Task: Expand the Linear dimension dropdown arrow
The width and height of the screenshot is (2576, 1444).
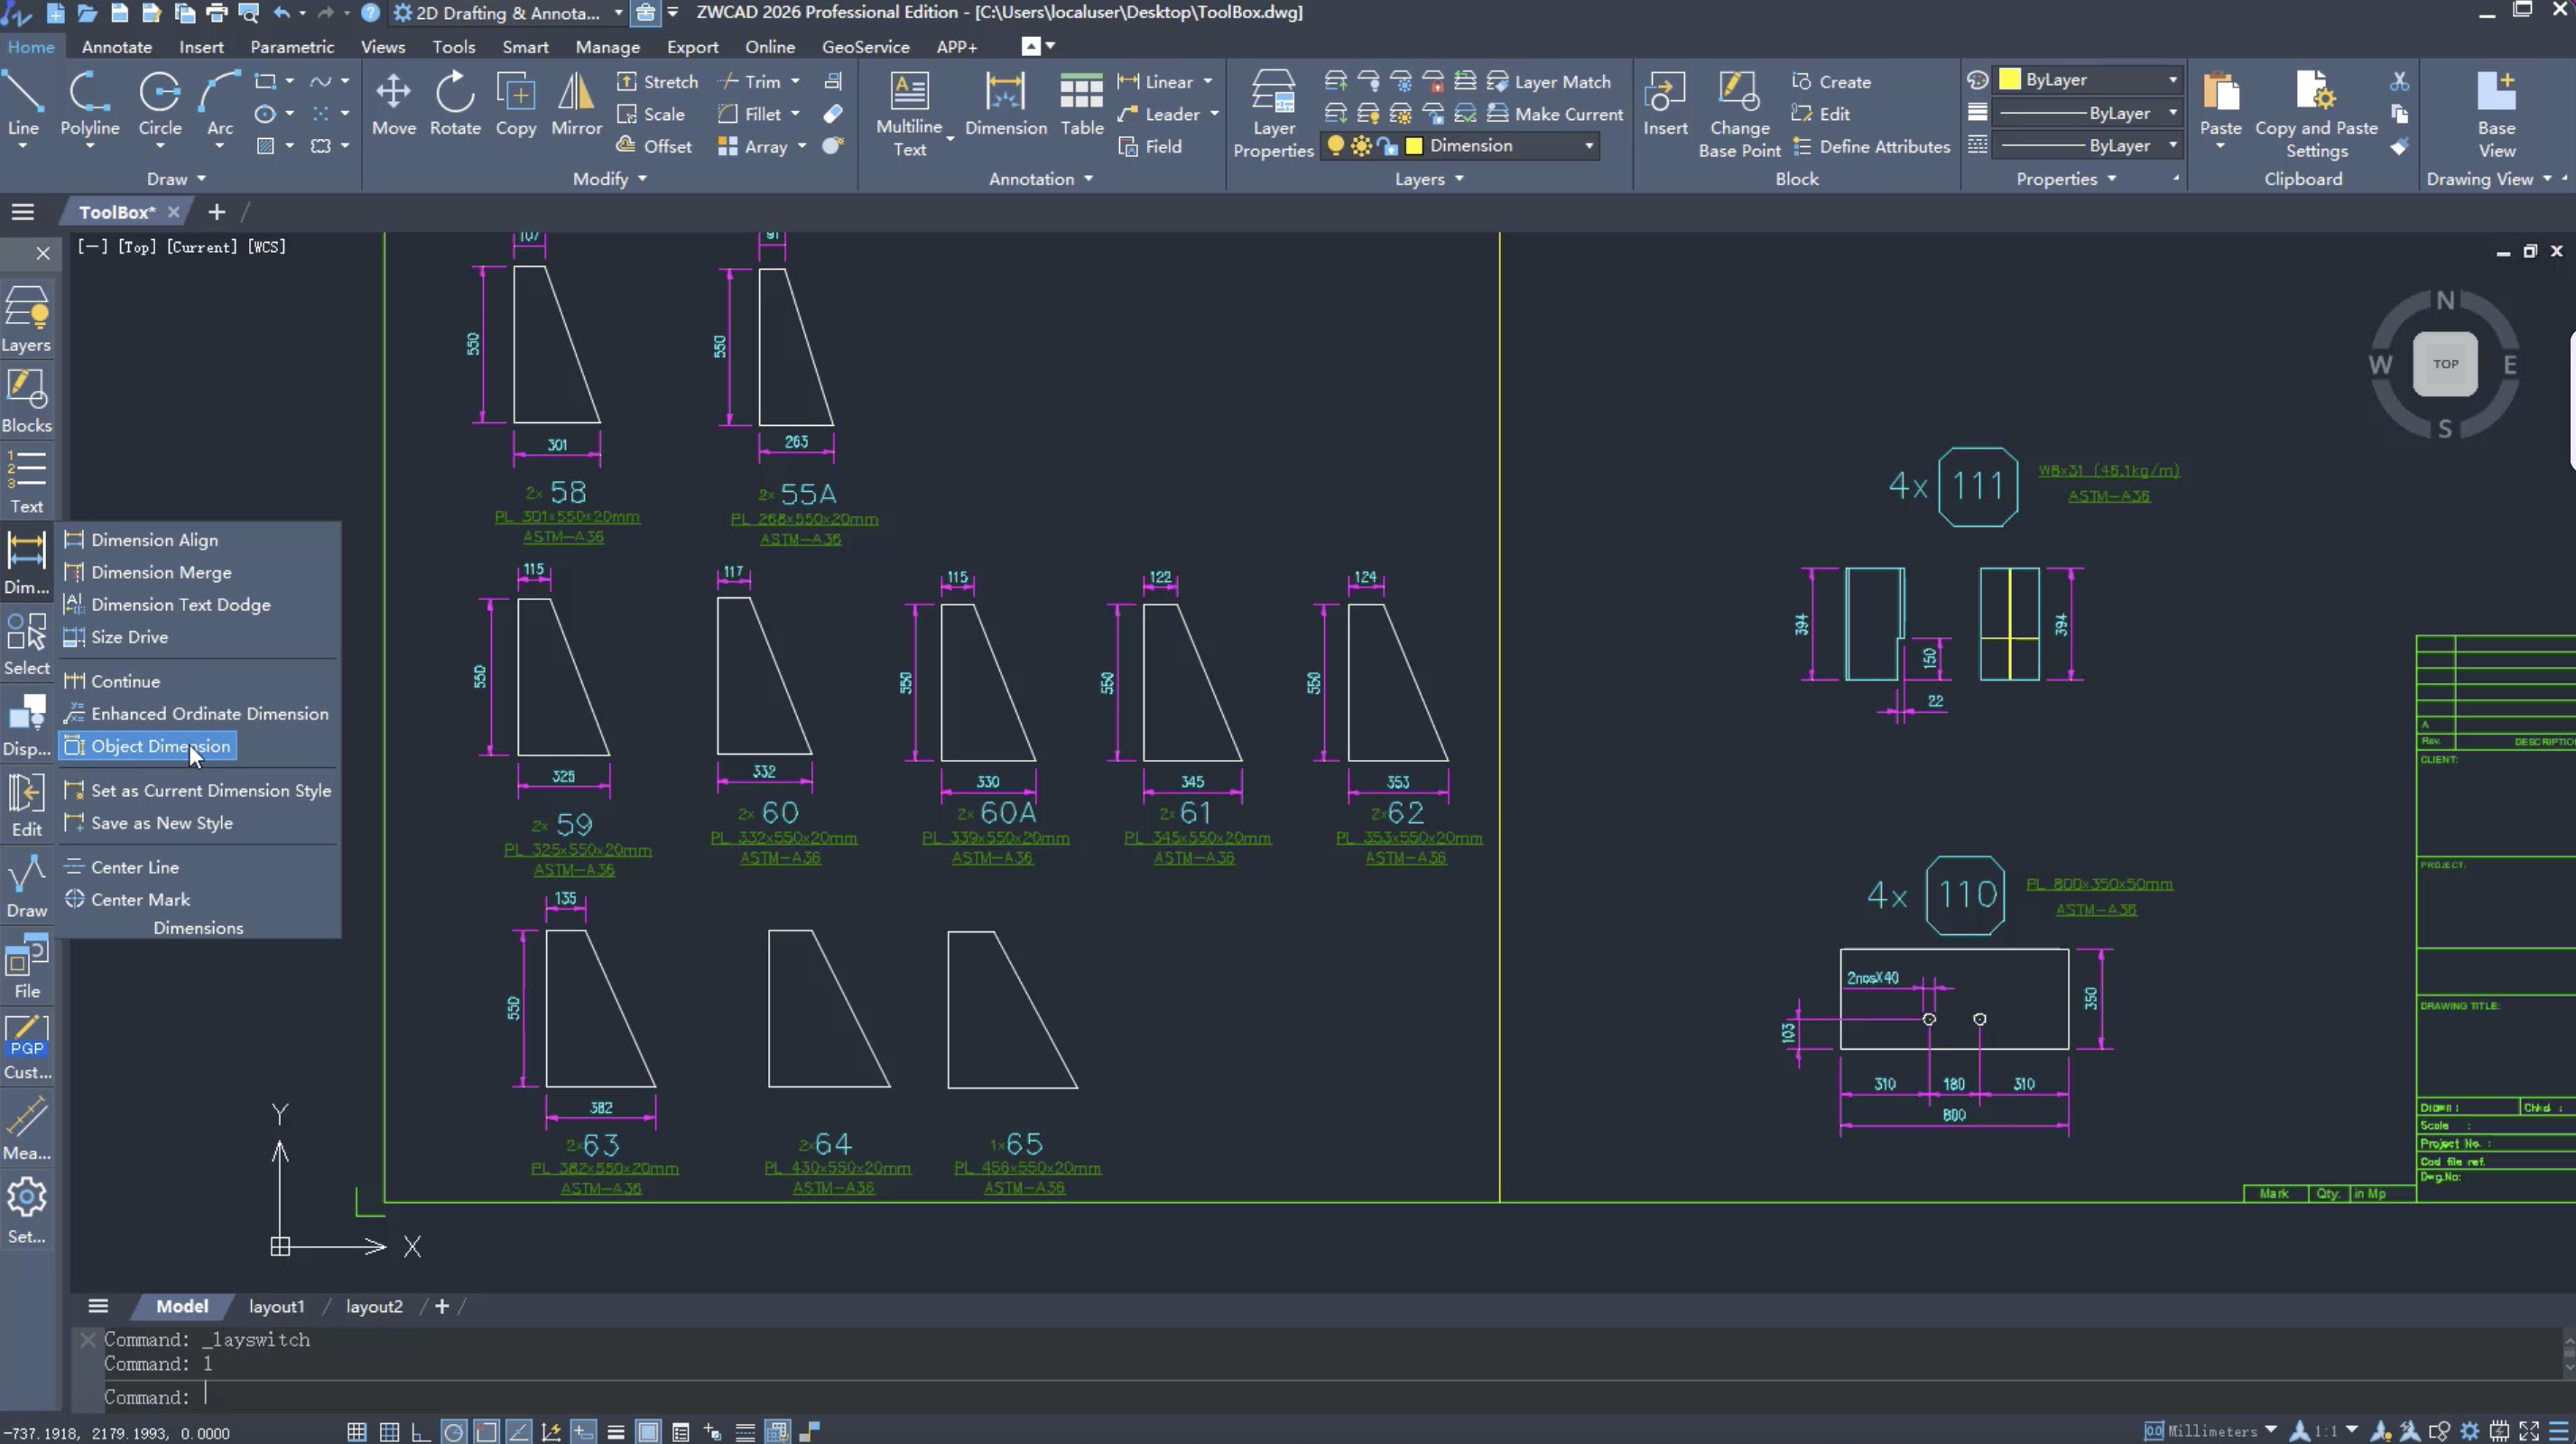Action: (1208, 82)
